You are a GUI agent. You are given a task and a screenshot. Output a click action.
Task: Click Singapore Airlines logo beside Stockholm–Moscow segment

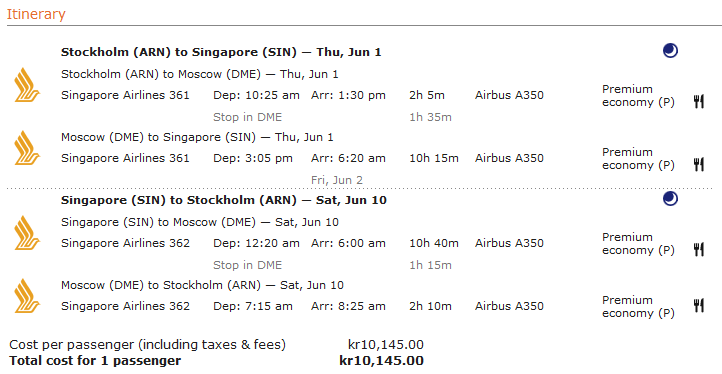[27, 85]
